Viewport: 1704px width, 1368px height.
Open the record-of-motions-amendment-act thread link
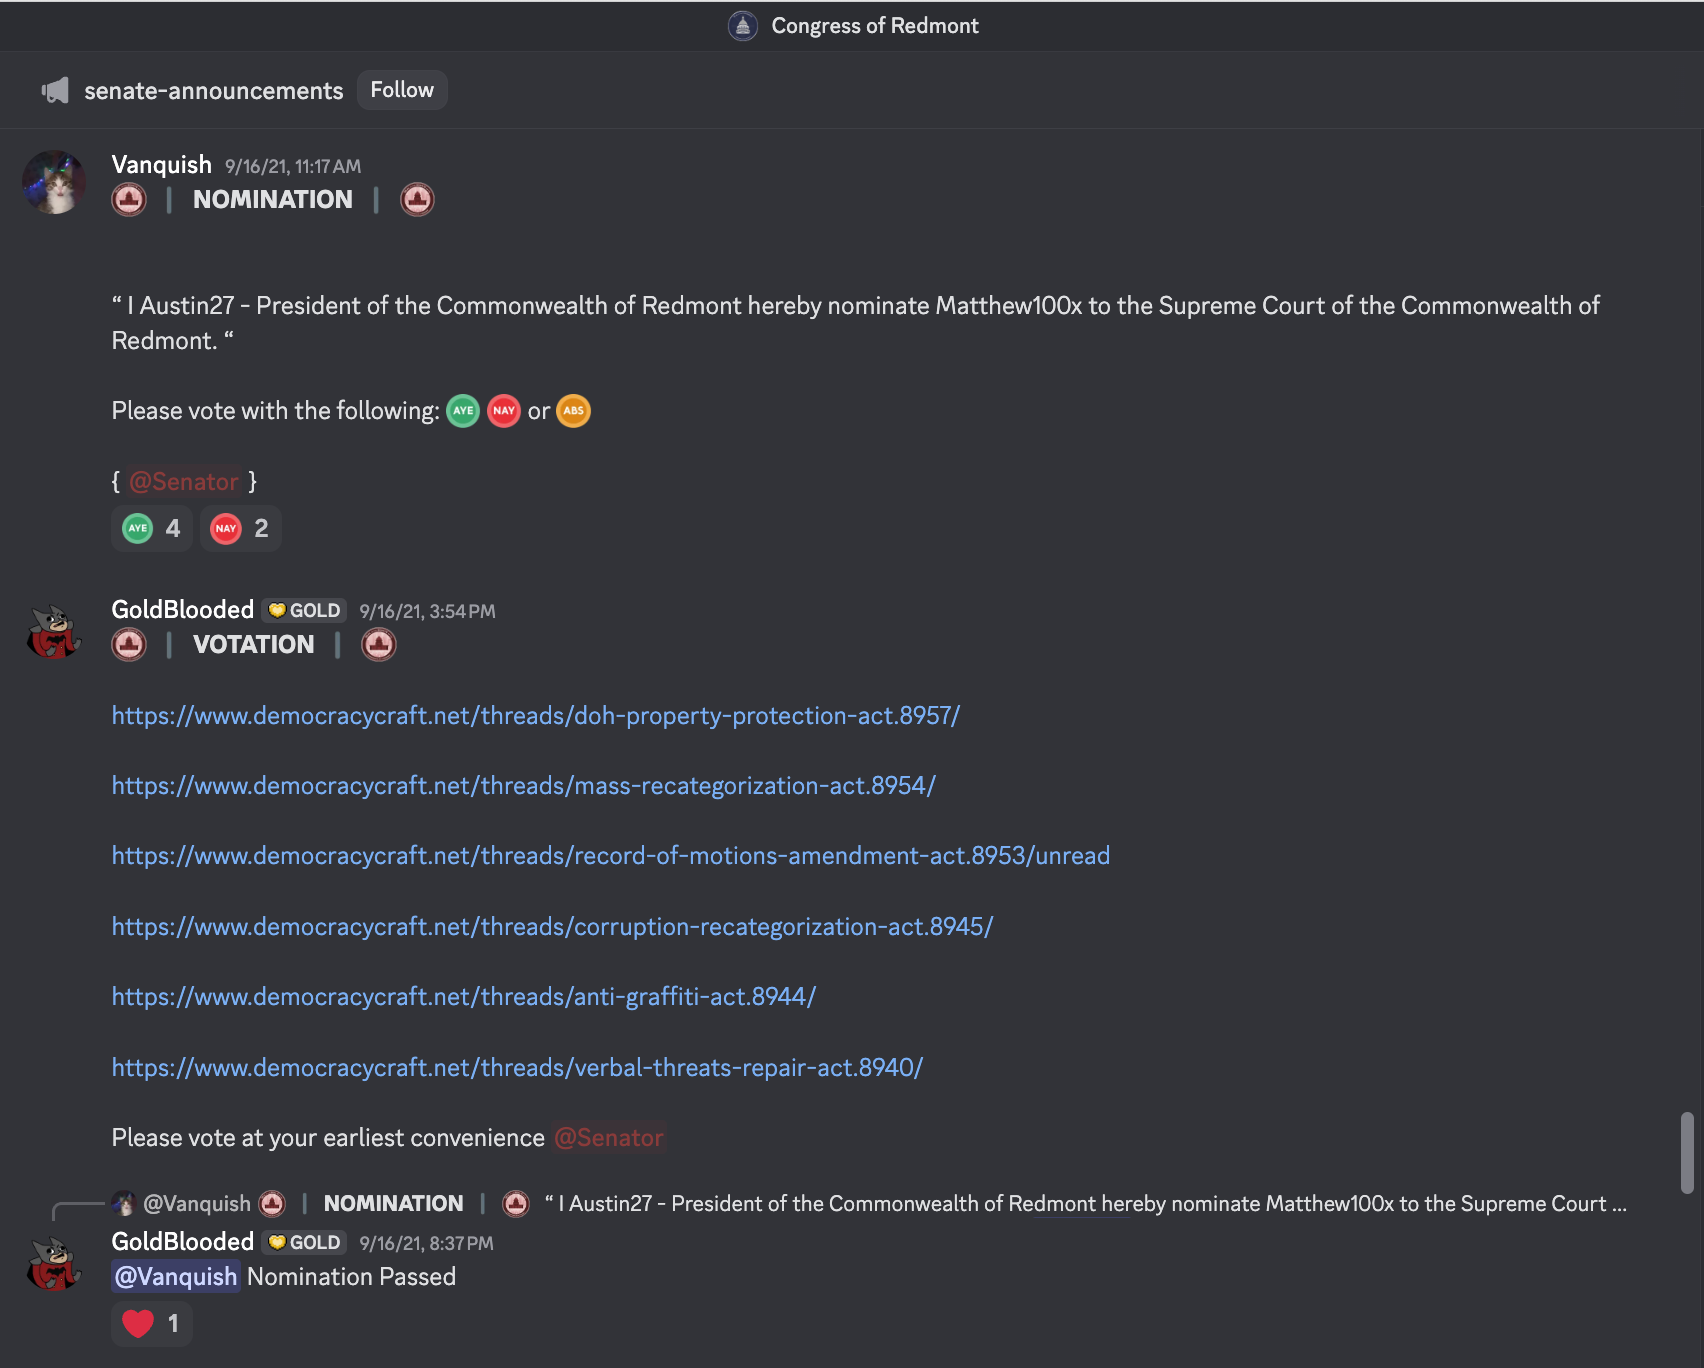click(611, 856)
